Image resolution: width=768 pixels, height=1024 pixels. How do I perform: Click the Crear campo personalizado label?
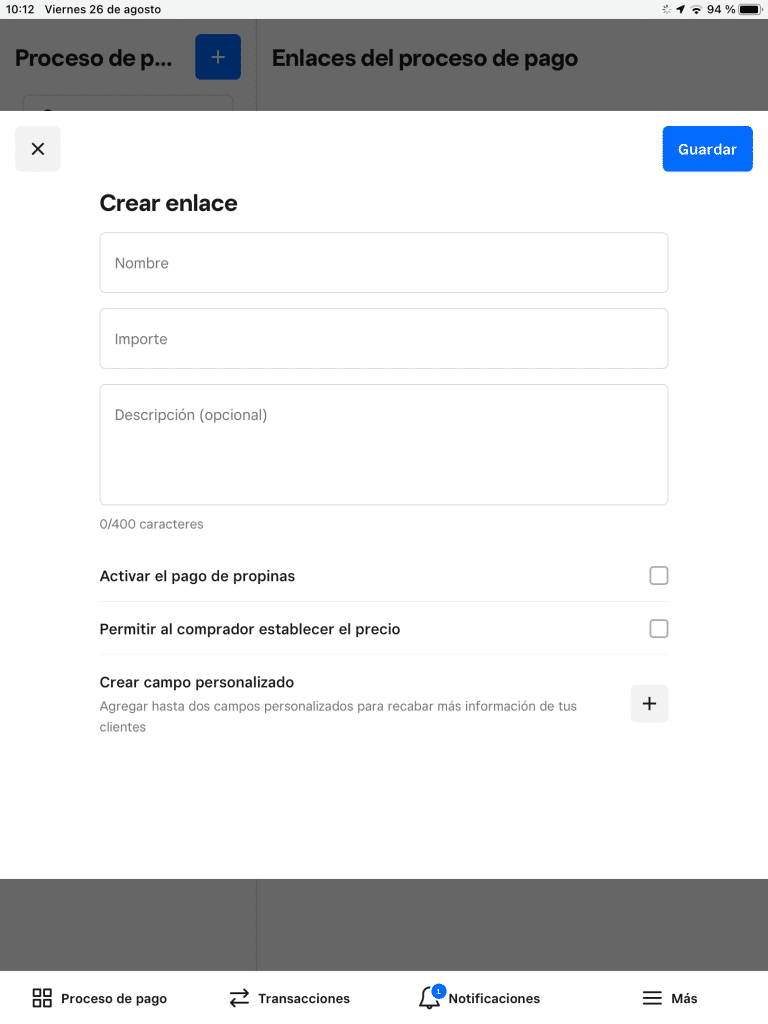pyautogui.click(x=197, y=682)
